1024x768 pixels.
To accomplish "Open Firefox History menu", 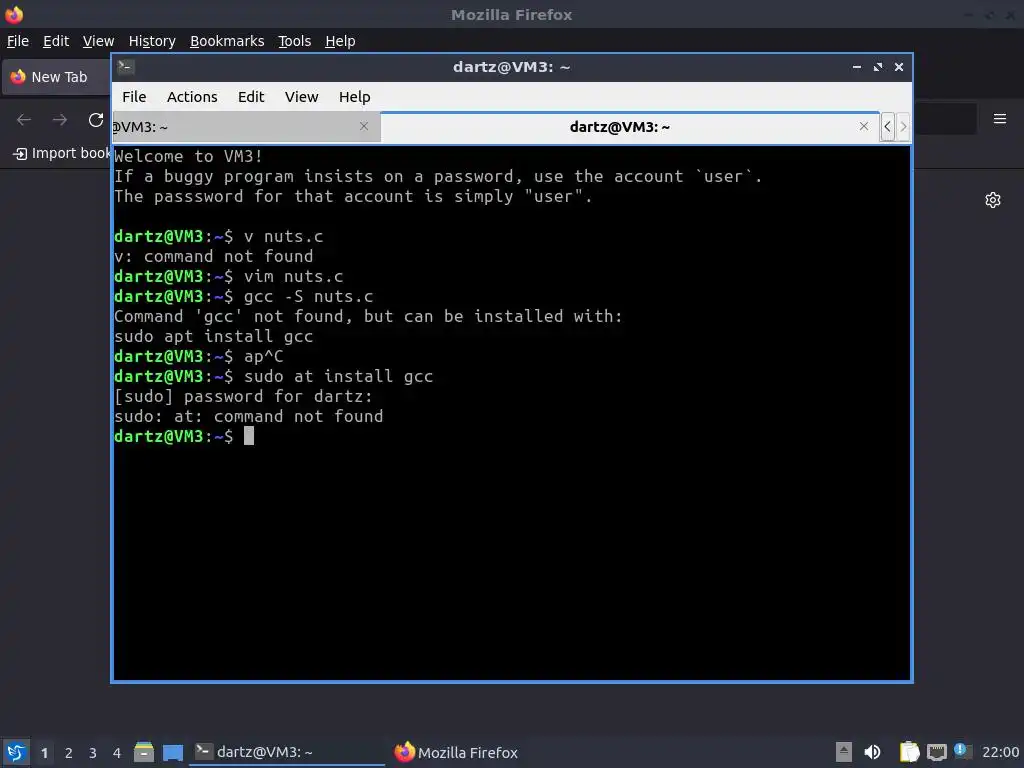I will click(152, 41).
